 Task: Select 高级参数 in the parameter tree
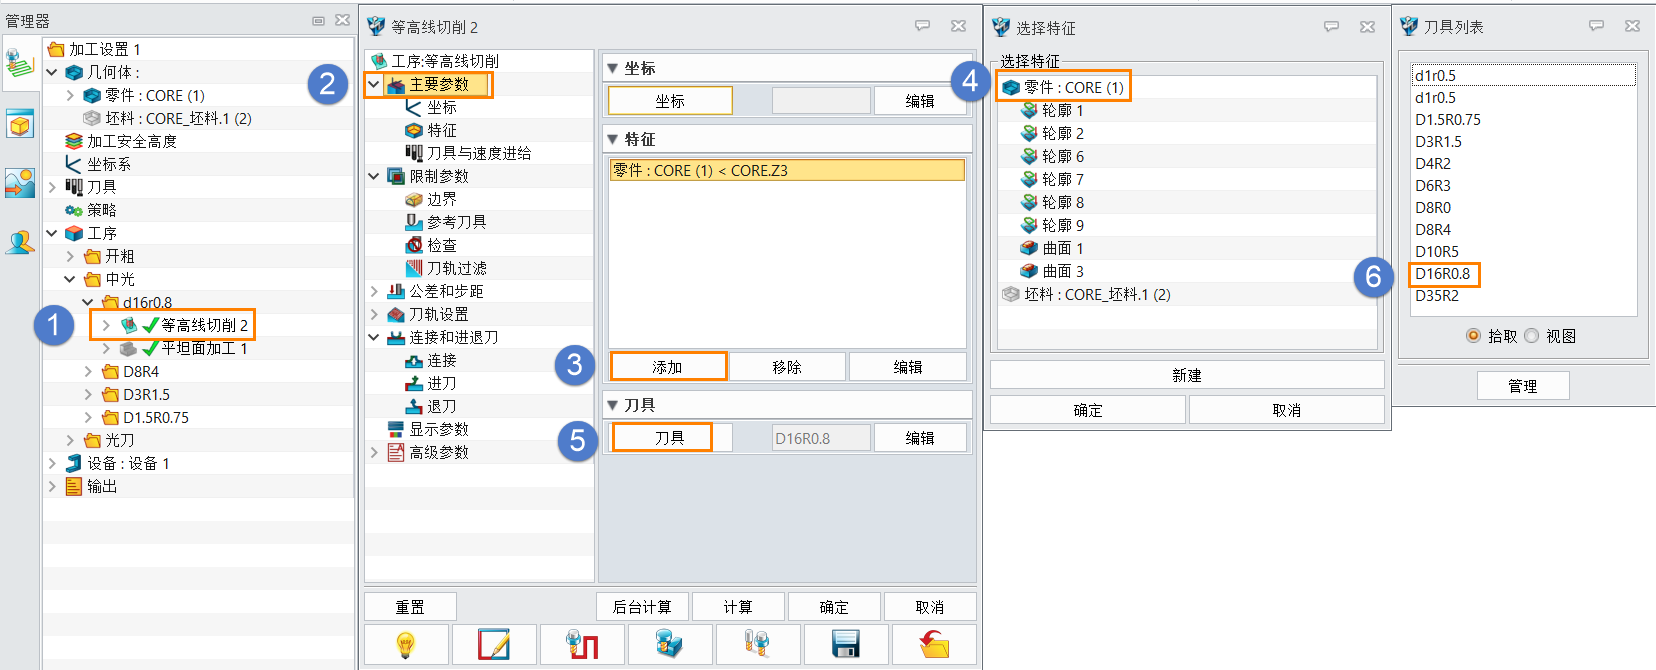[439, 452]
